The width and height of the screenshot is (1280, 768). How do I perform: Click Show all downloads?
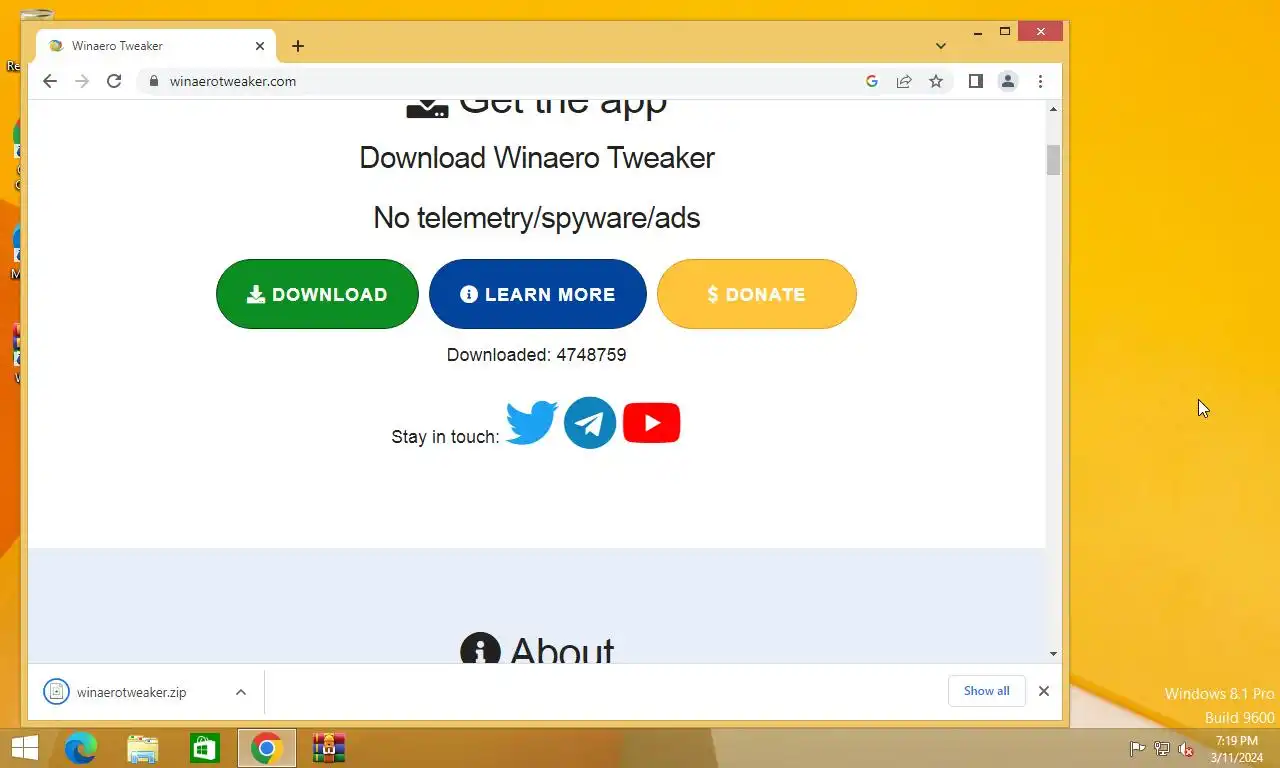pos(987,691)
